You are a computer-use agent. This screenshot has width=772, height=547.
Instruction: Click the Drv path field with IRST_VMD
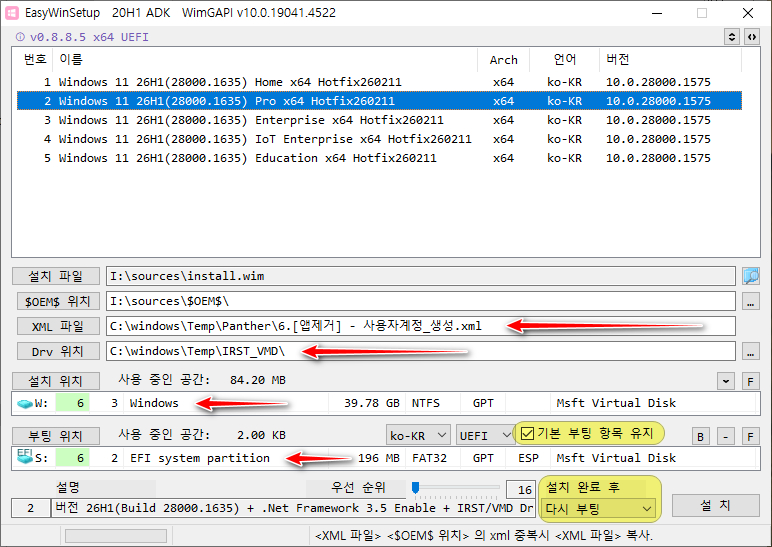point(421,352)
